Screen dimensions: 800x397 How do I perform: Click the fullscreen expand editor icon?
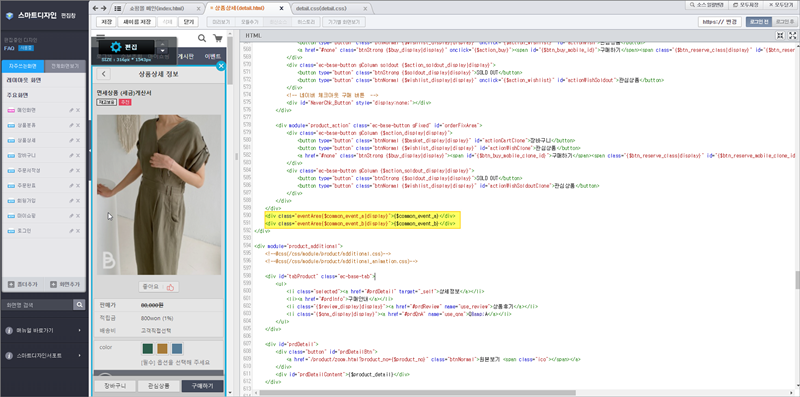[x=792, y=36]
